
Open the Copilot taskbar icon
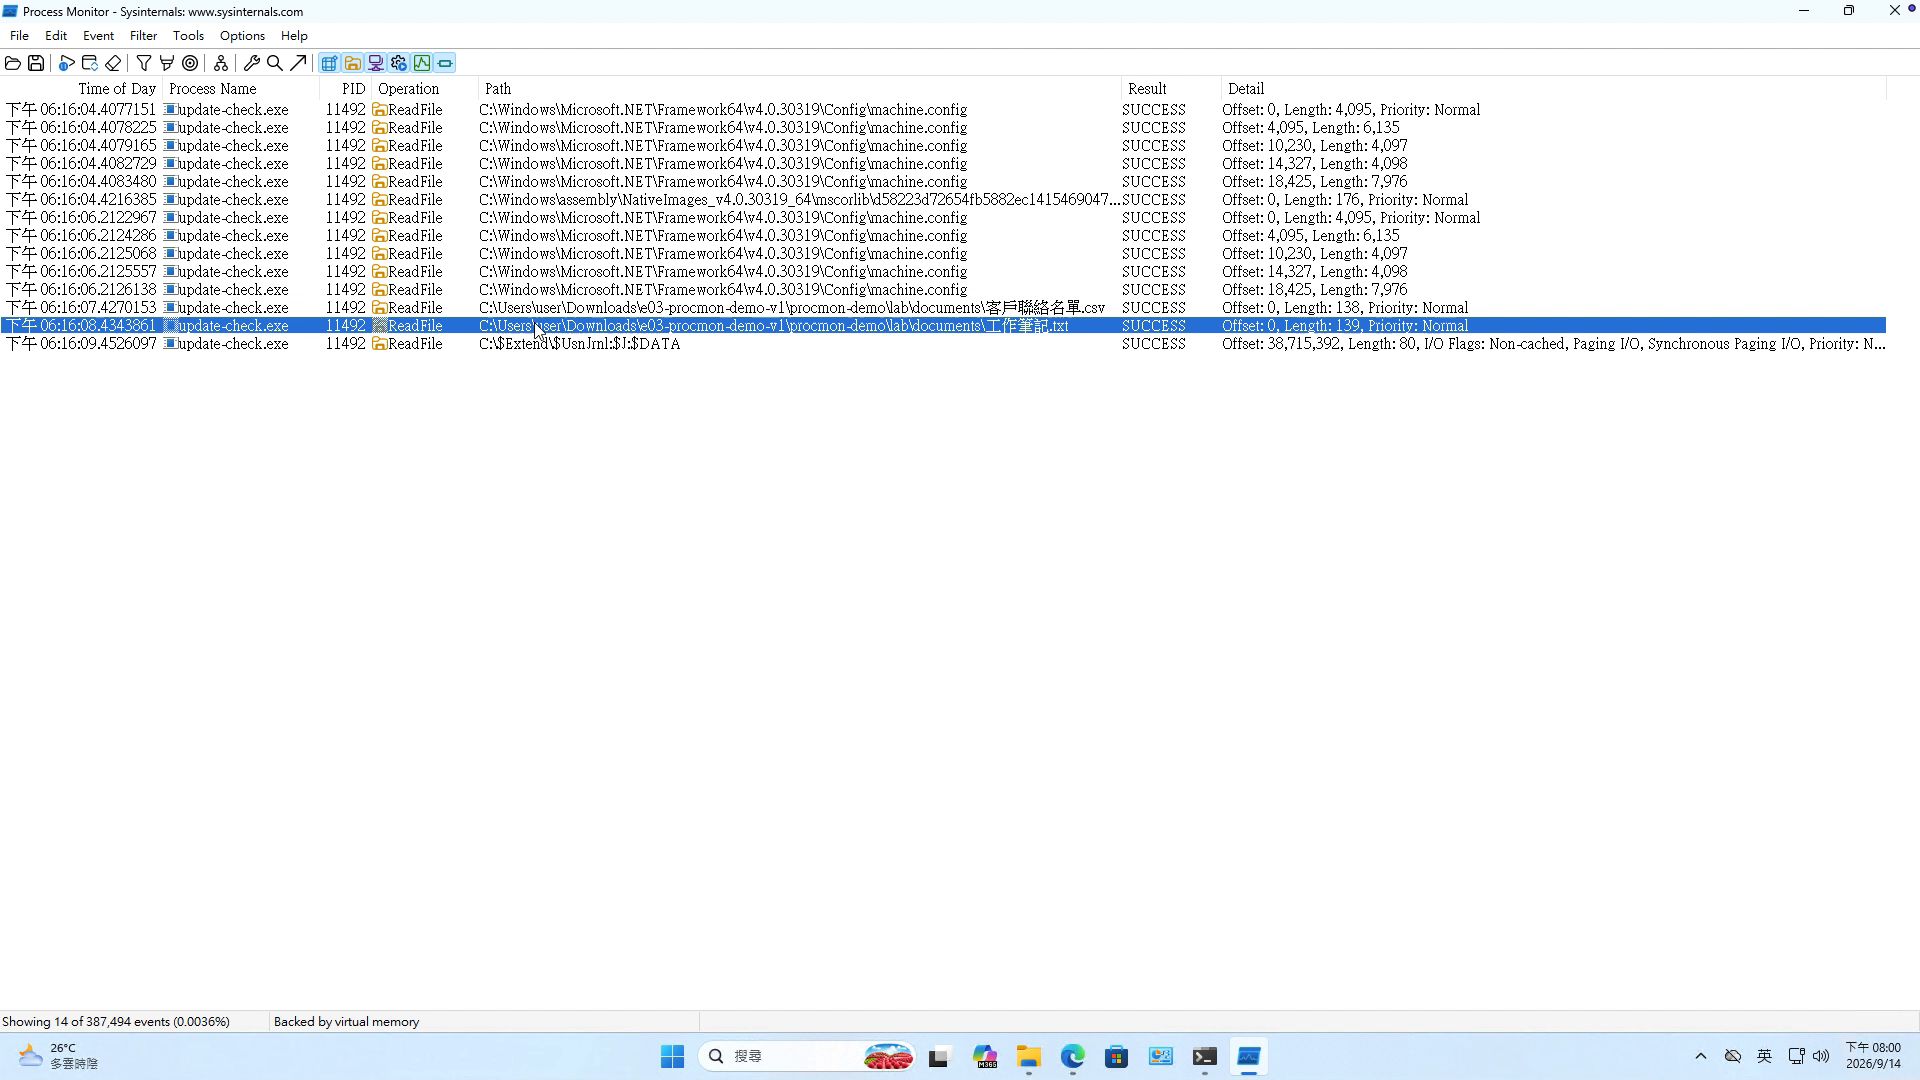(985, 1057)
